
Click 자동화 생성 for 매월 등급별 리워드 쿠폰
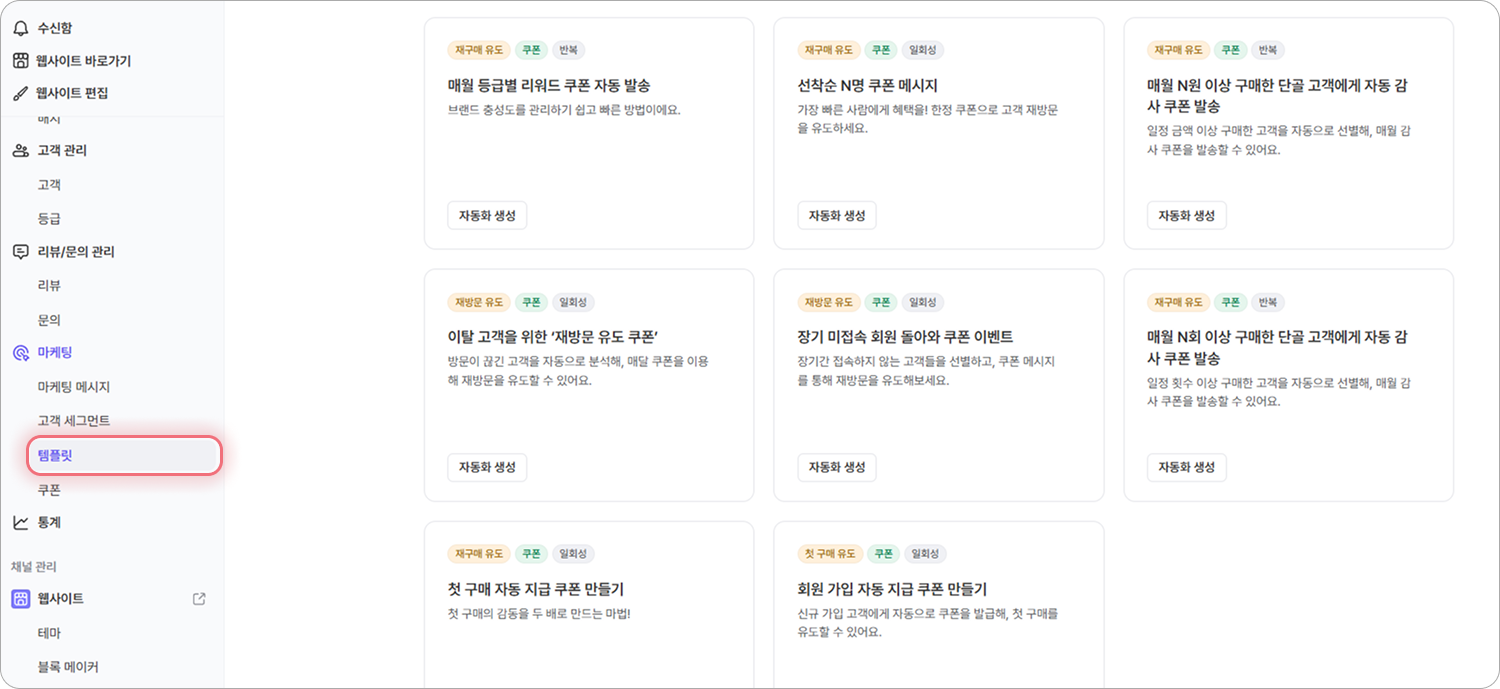pyautogui.click(x=487, y=215)
